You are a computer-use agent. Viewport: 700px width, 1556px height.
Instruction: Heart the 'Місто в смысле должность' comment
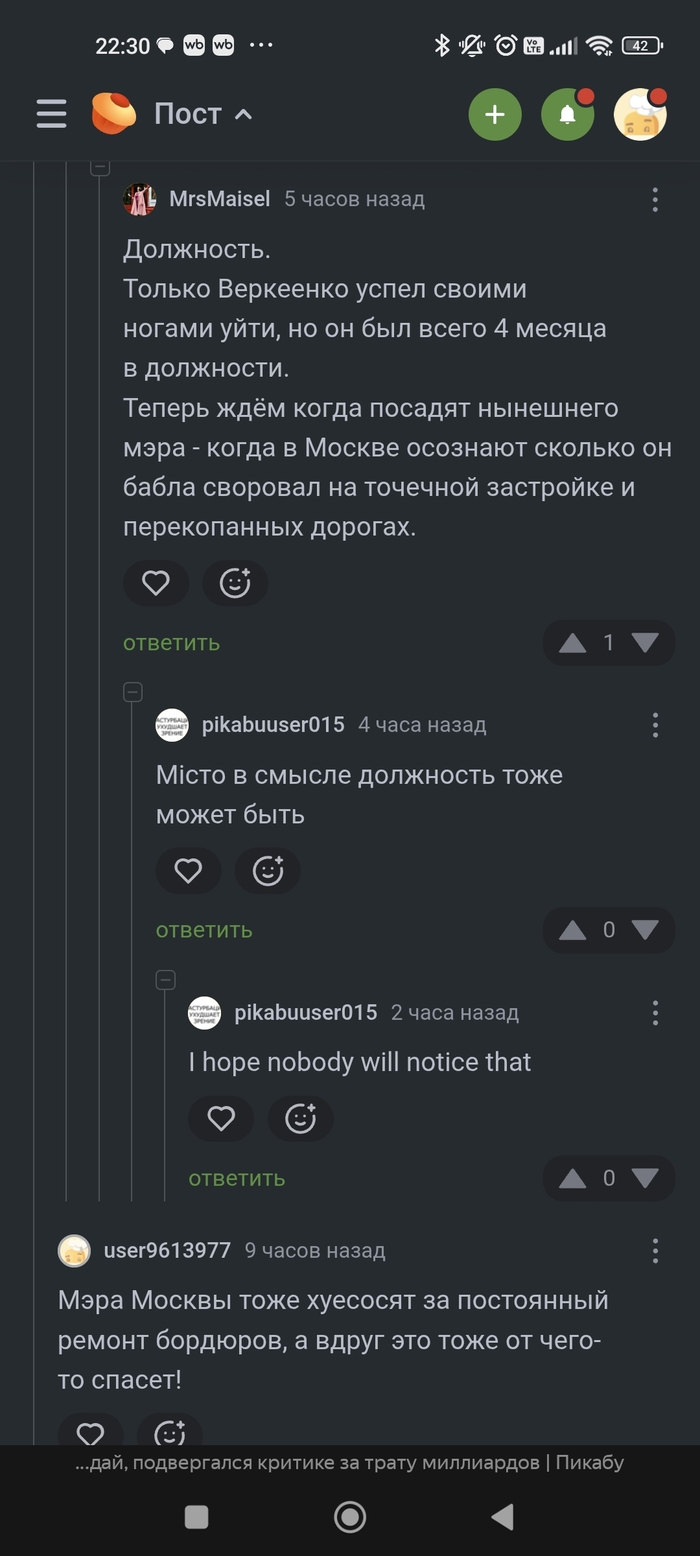point(188,871)
